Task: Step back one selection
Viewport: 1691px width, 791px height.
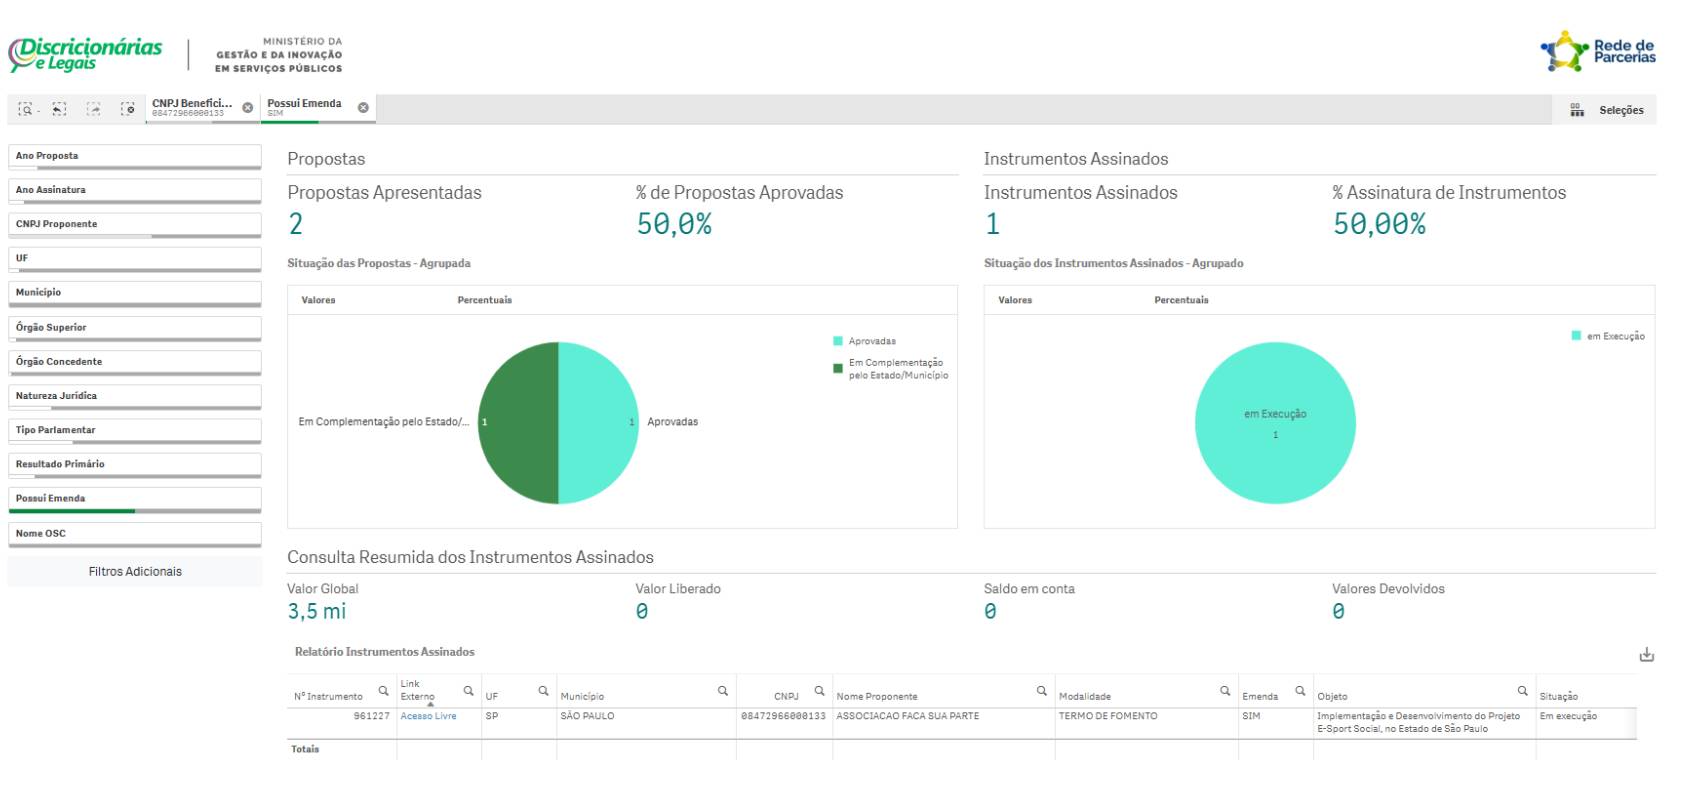Action: 60,109
